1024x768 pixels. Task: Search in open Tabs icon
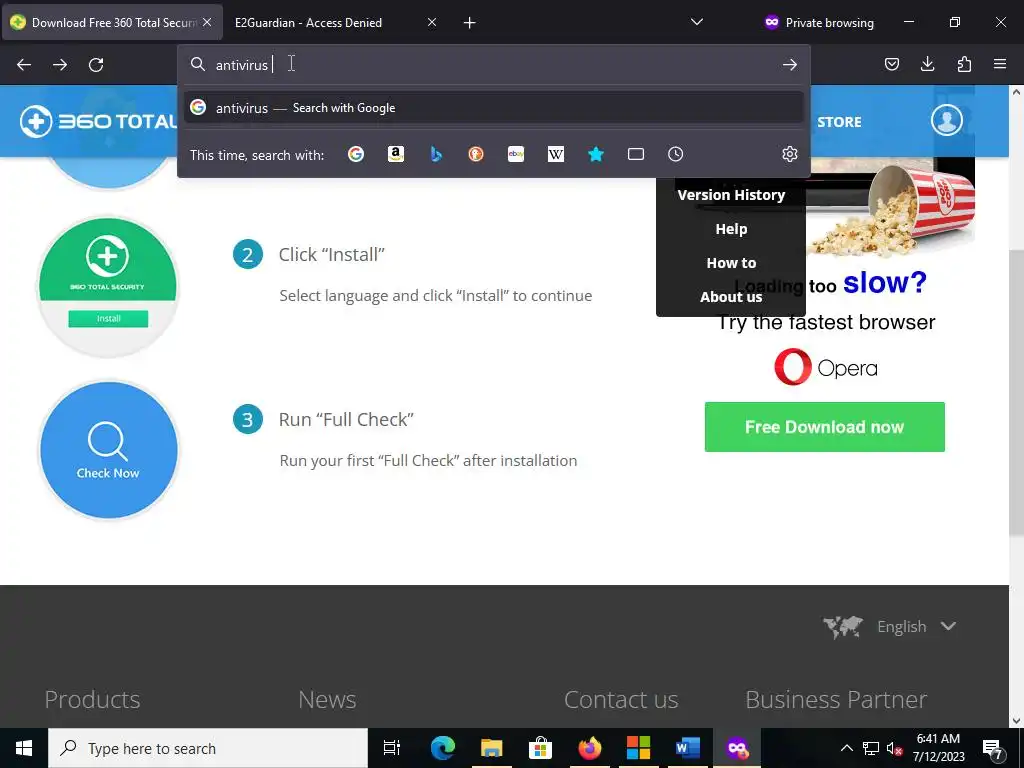click(635, 154)
